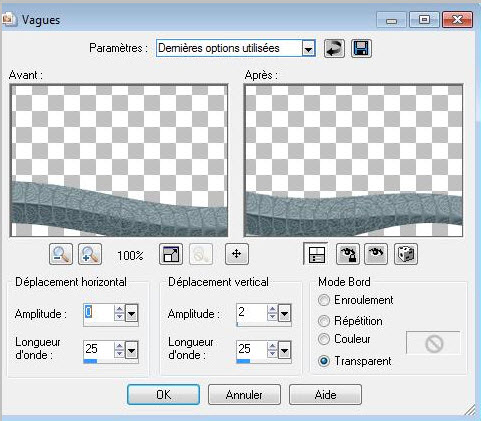Click the proof eye icon
Viewport: 481px width, 421px height.
click(x=376, y=254)
